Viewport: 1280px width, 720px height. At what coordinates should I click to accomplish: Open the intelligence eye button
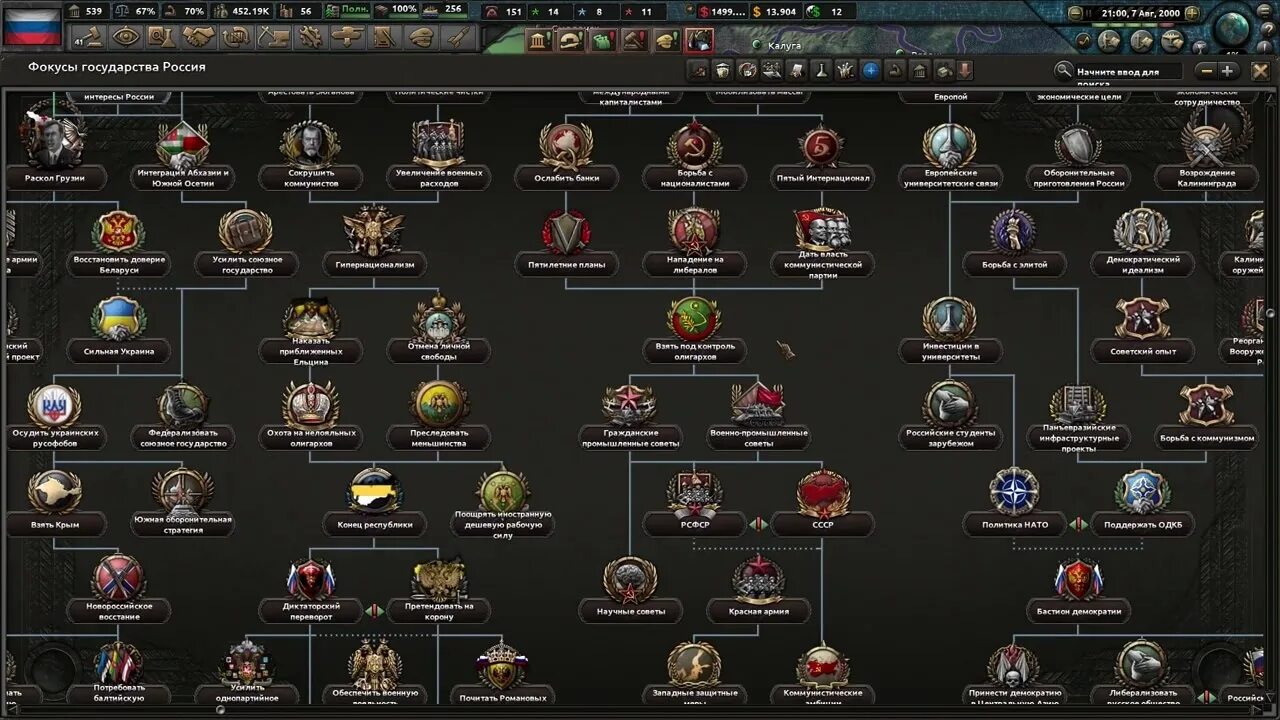pyautogui.click(x=126, y=37)
